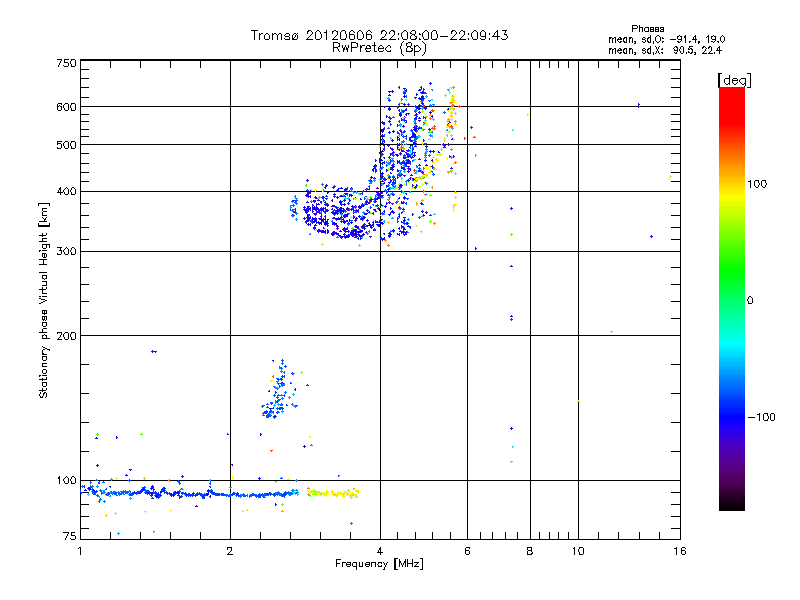Screen dimensions: 800x600
Task: Click the 'mean, sd,O: -91.4, 19.0' statistics line
Action: [666, 39]
